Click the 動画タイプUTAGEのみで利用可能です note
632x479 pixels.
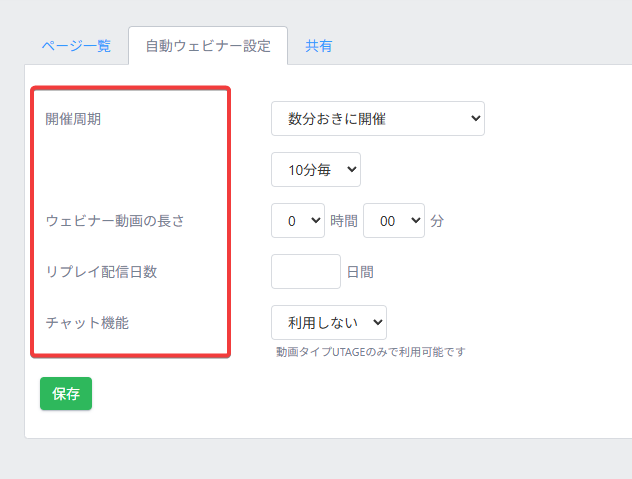click(x=370, y=352)
